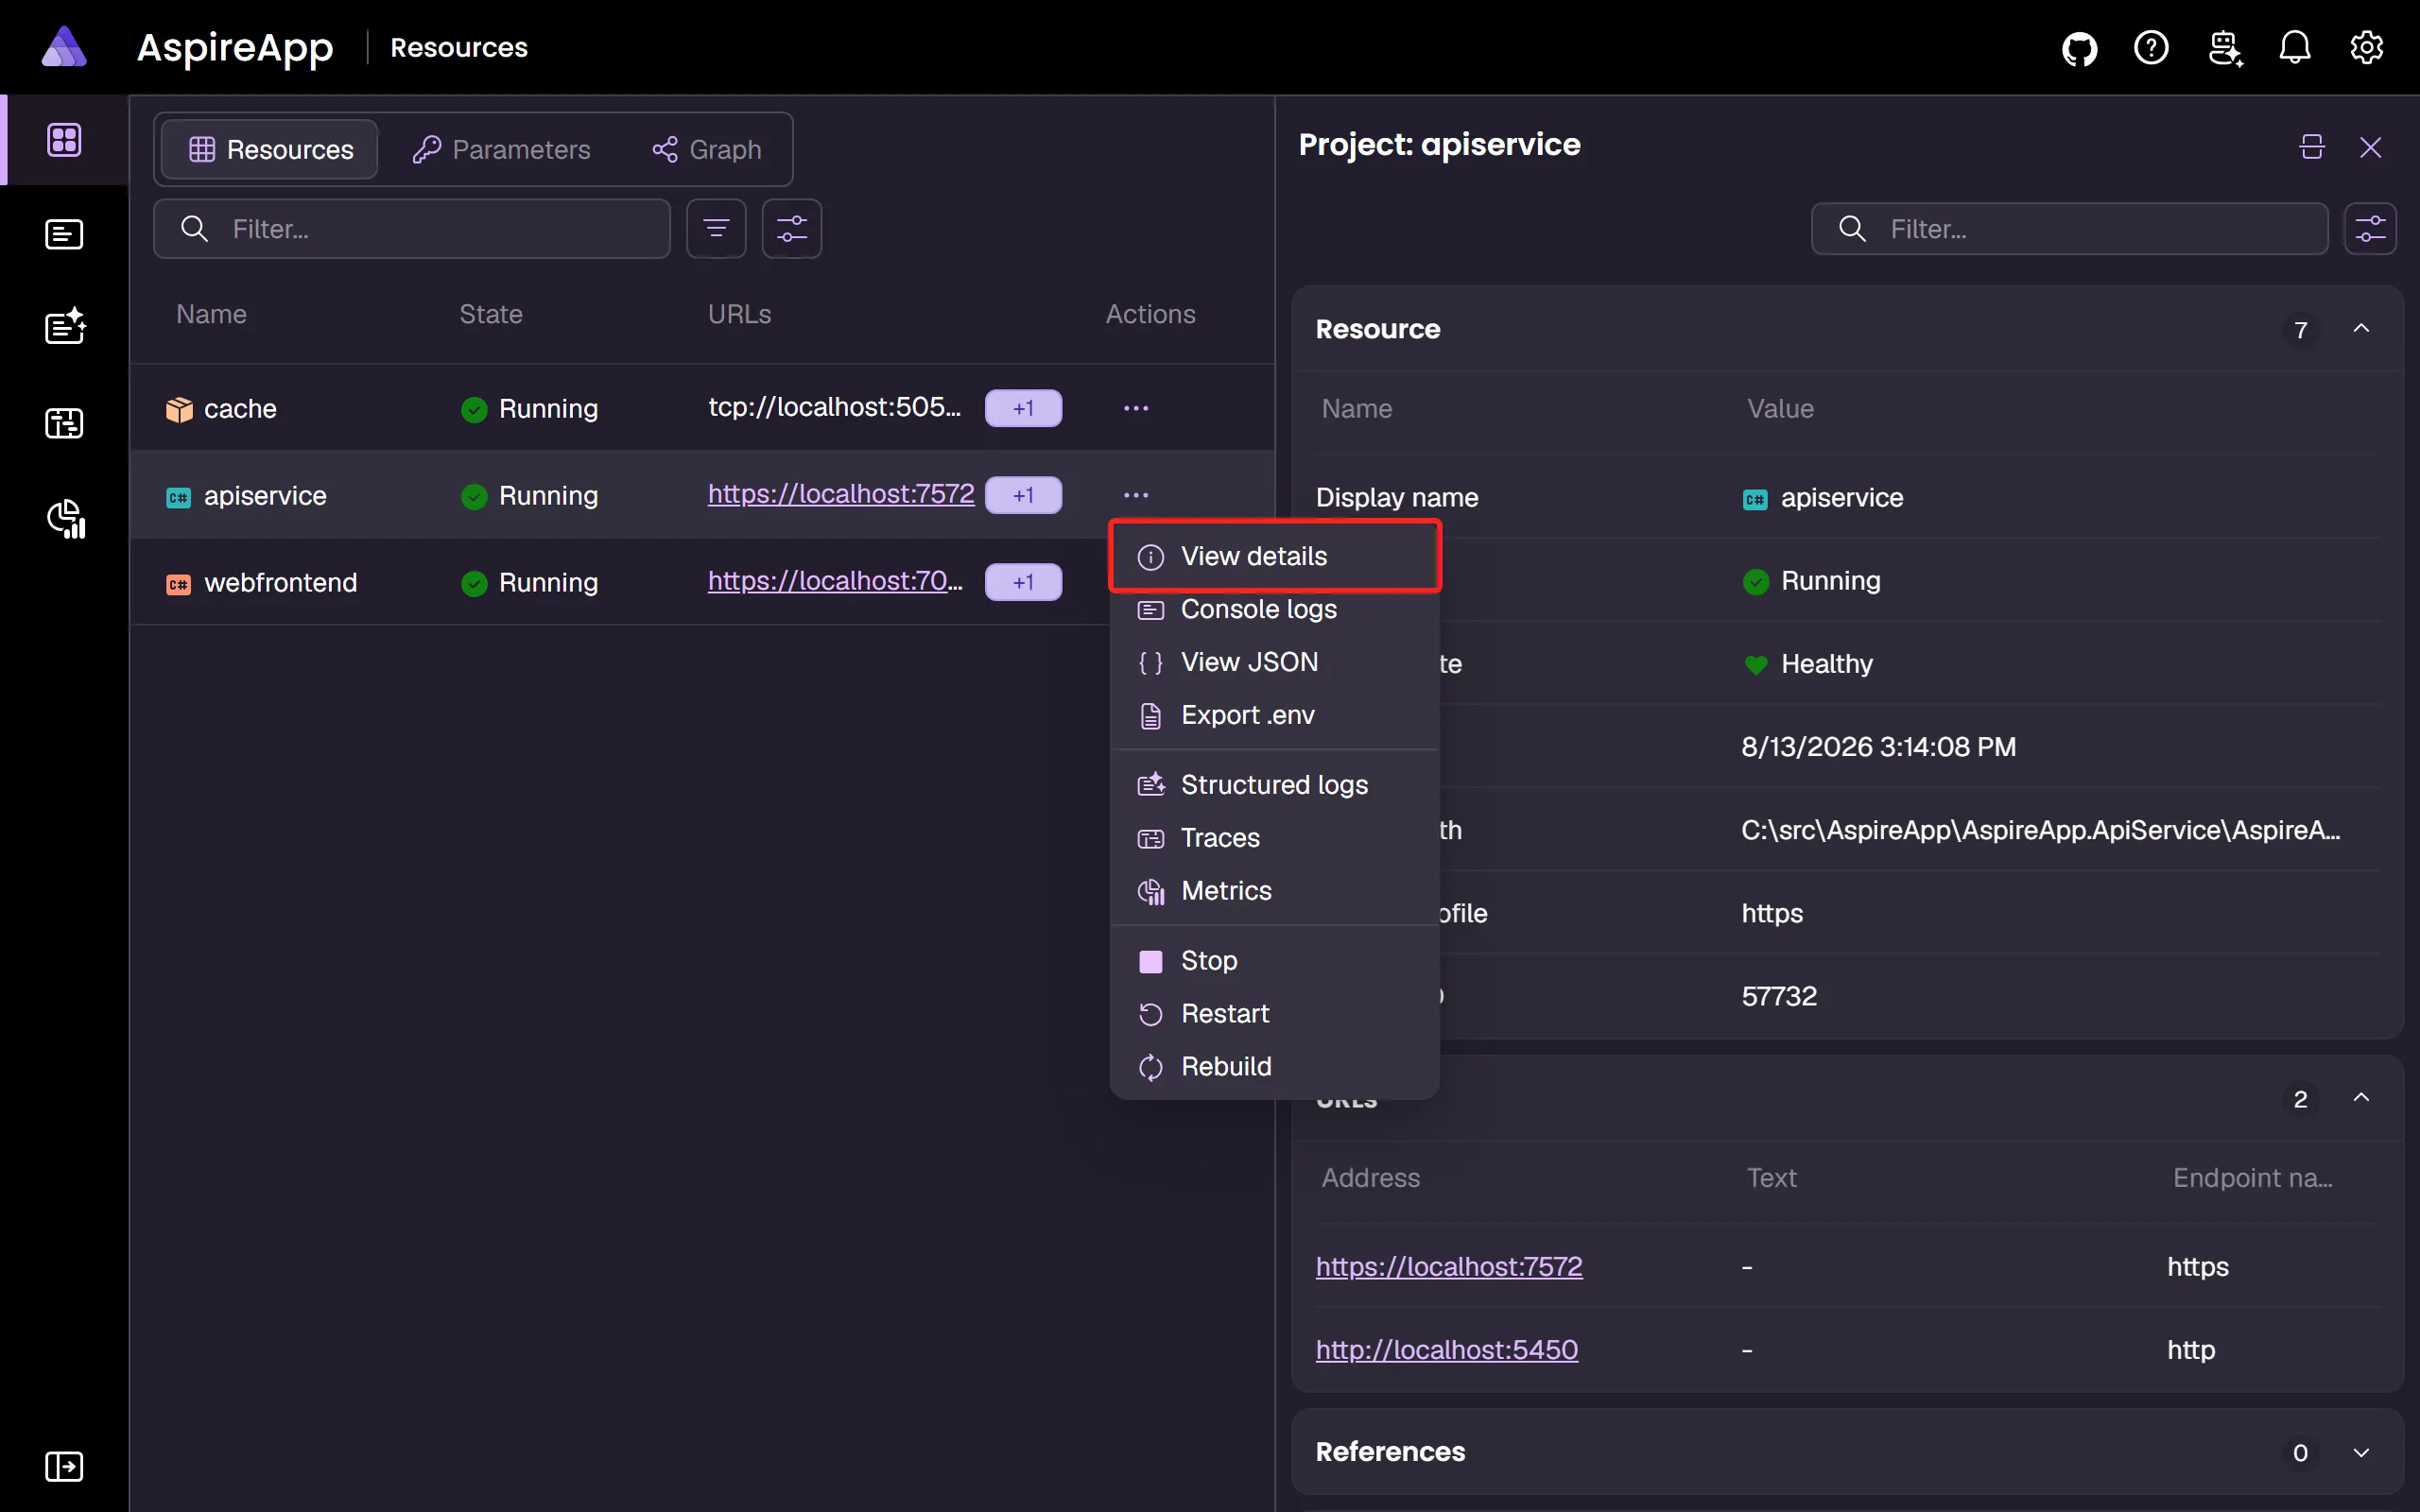Choose Export .env from the menu
The image size is (2420, 1512).
(1275, 715)
